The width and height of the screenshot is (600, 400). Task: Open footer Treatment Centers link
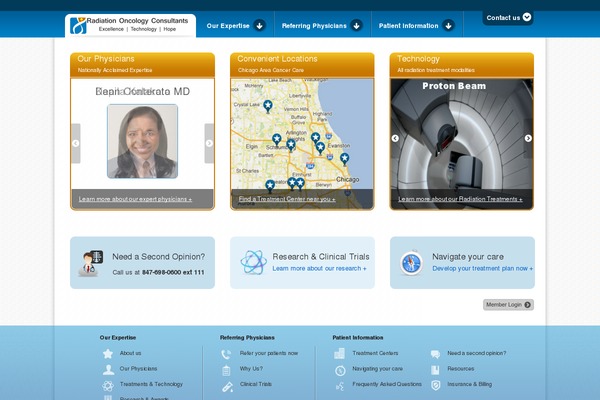pyautogui.click(x=375, y=353)
